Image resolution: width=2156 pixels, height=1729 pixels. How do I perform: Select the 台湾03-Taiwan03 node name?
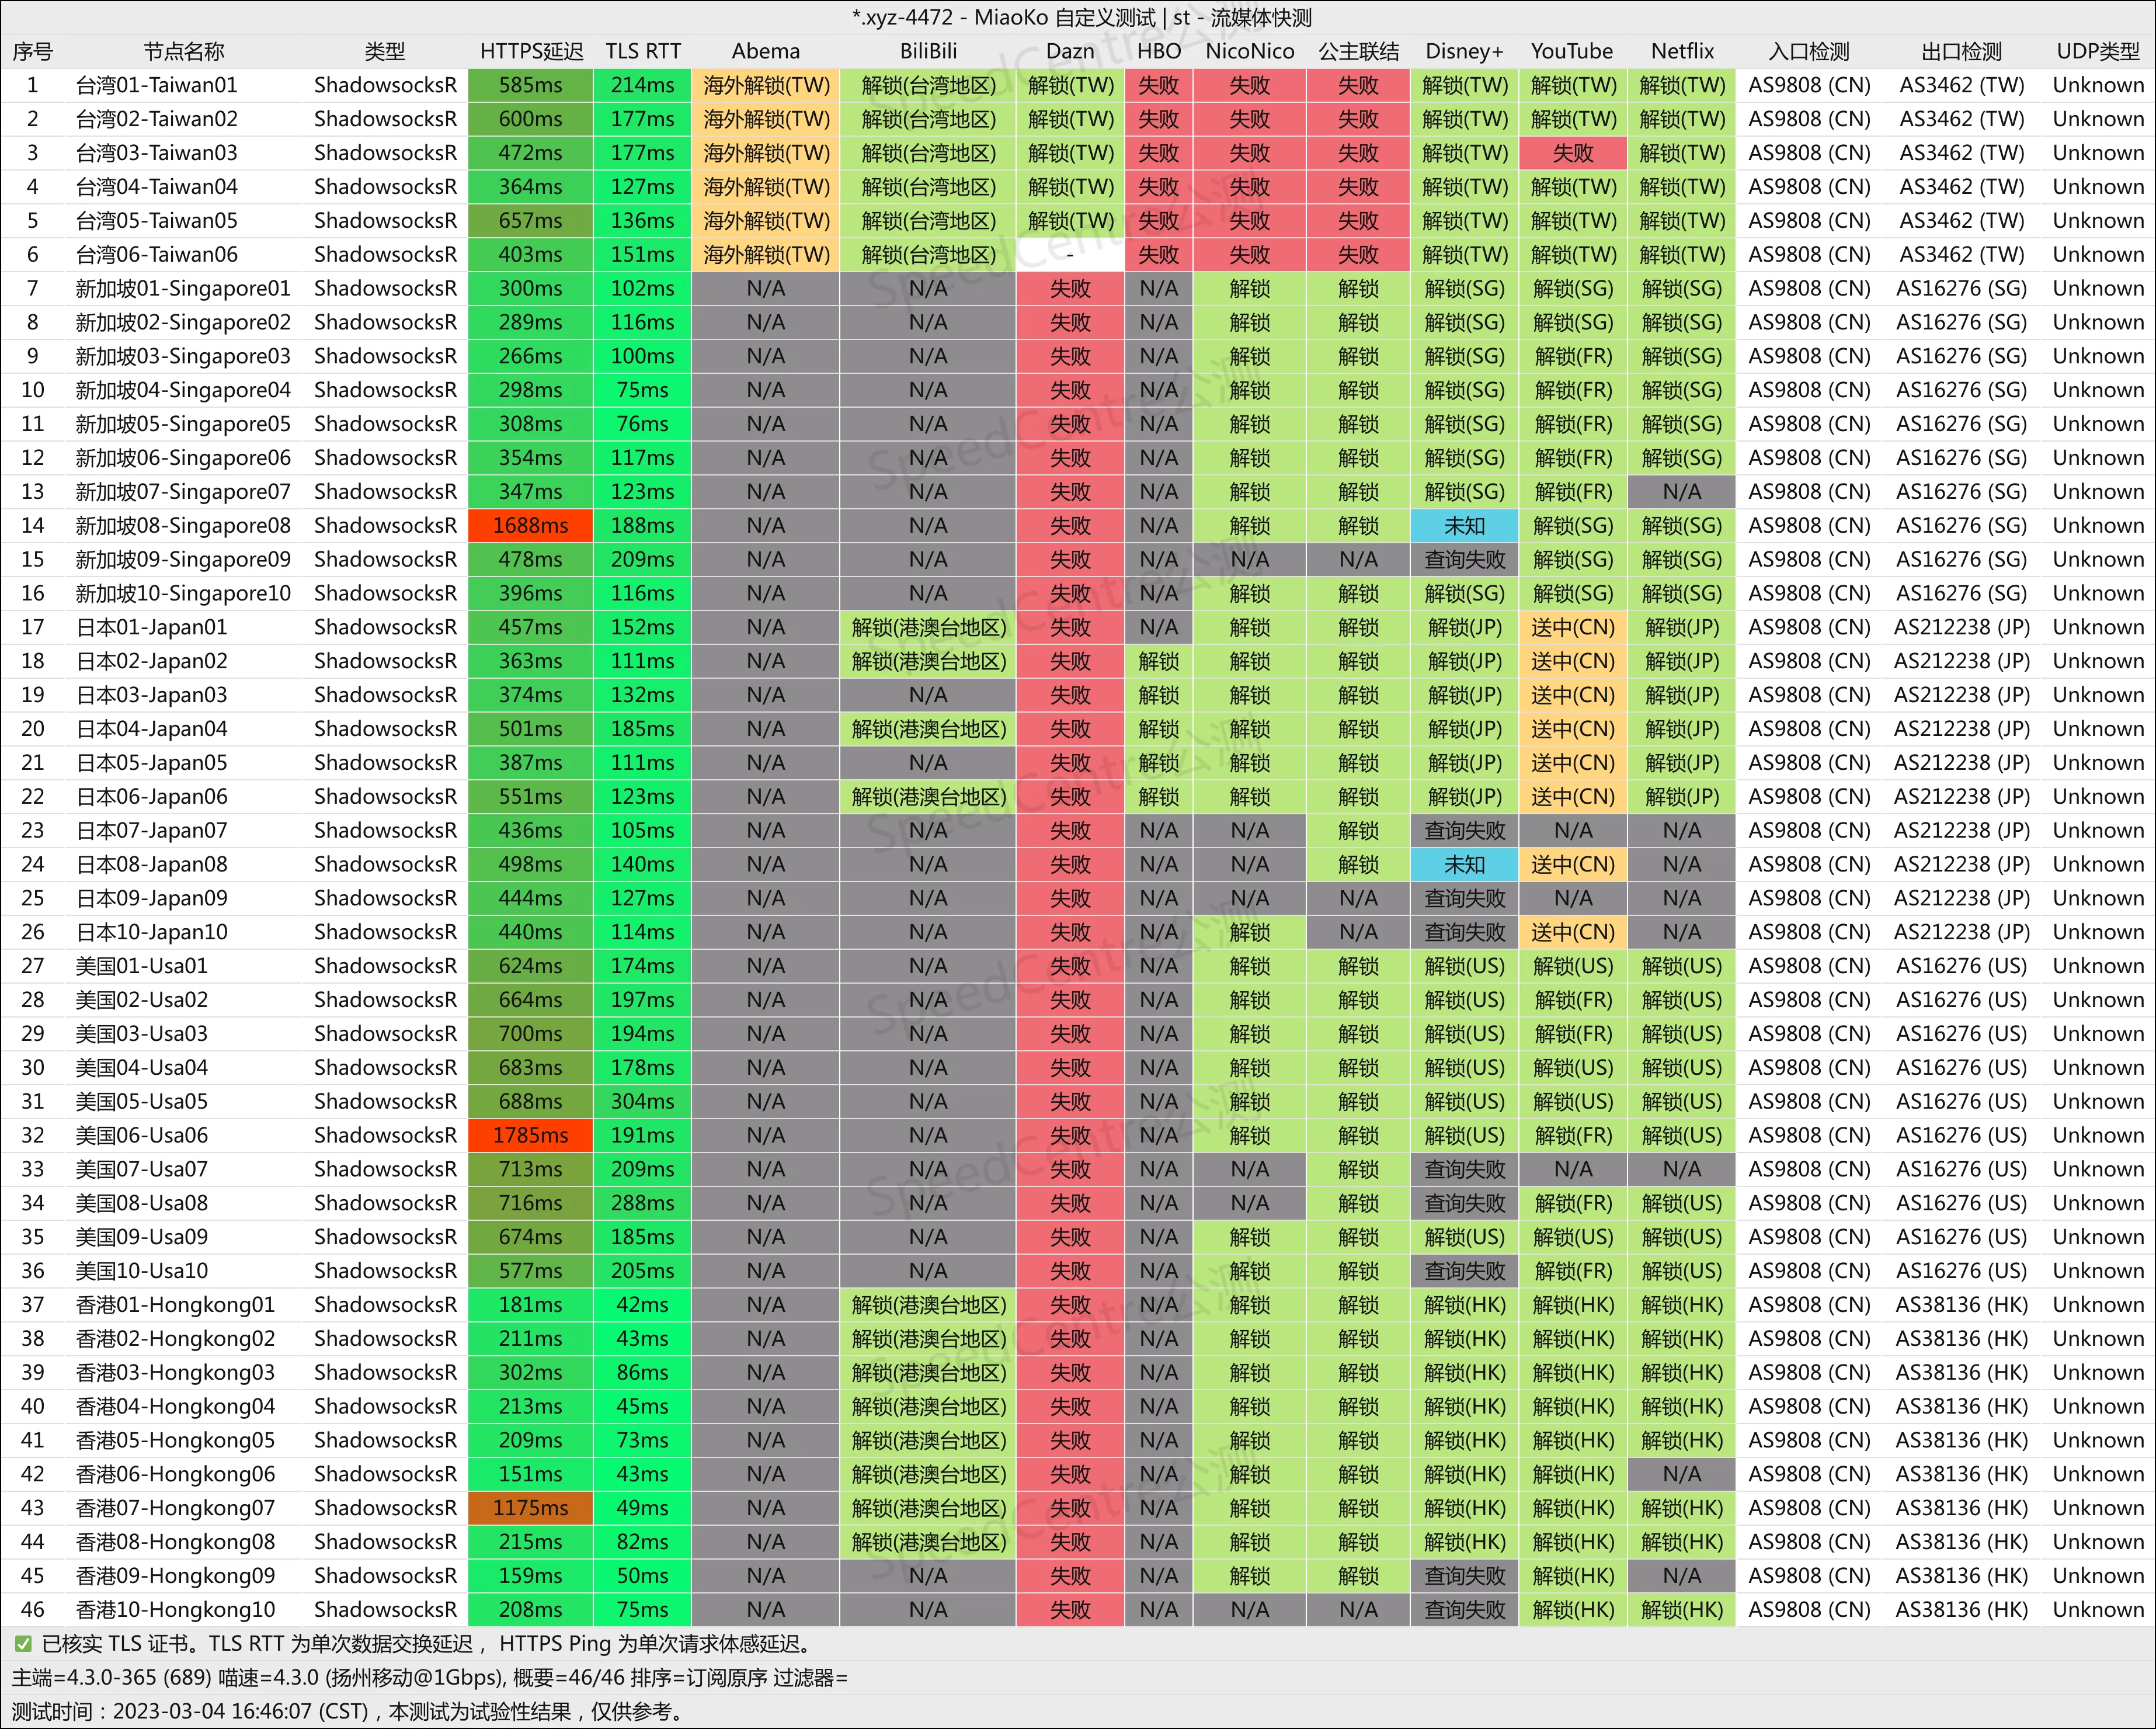pyautogui.click(x=157, y=153)
